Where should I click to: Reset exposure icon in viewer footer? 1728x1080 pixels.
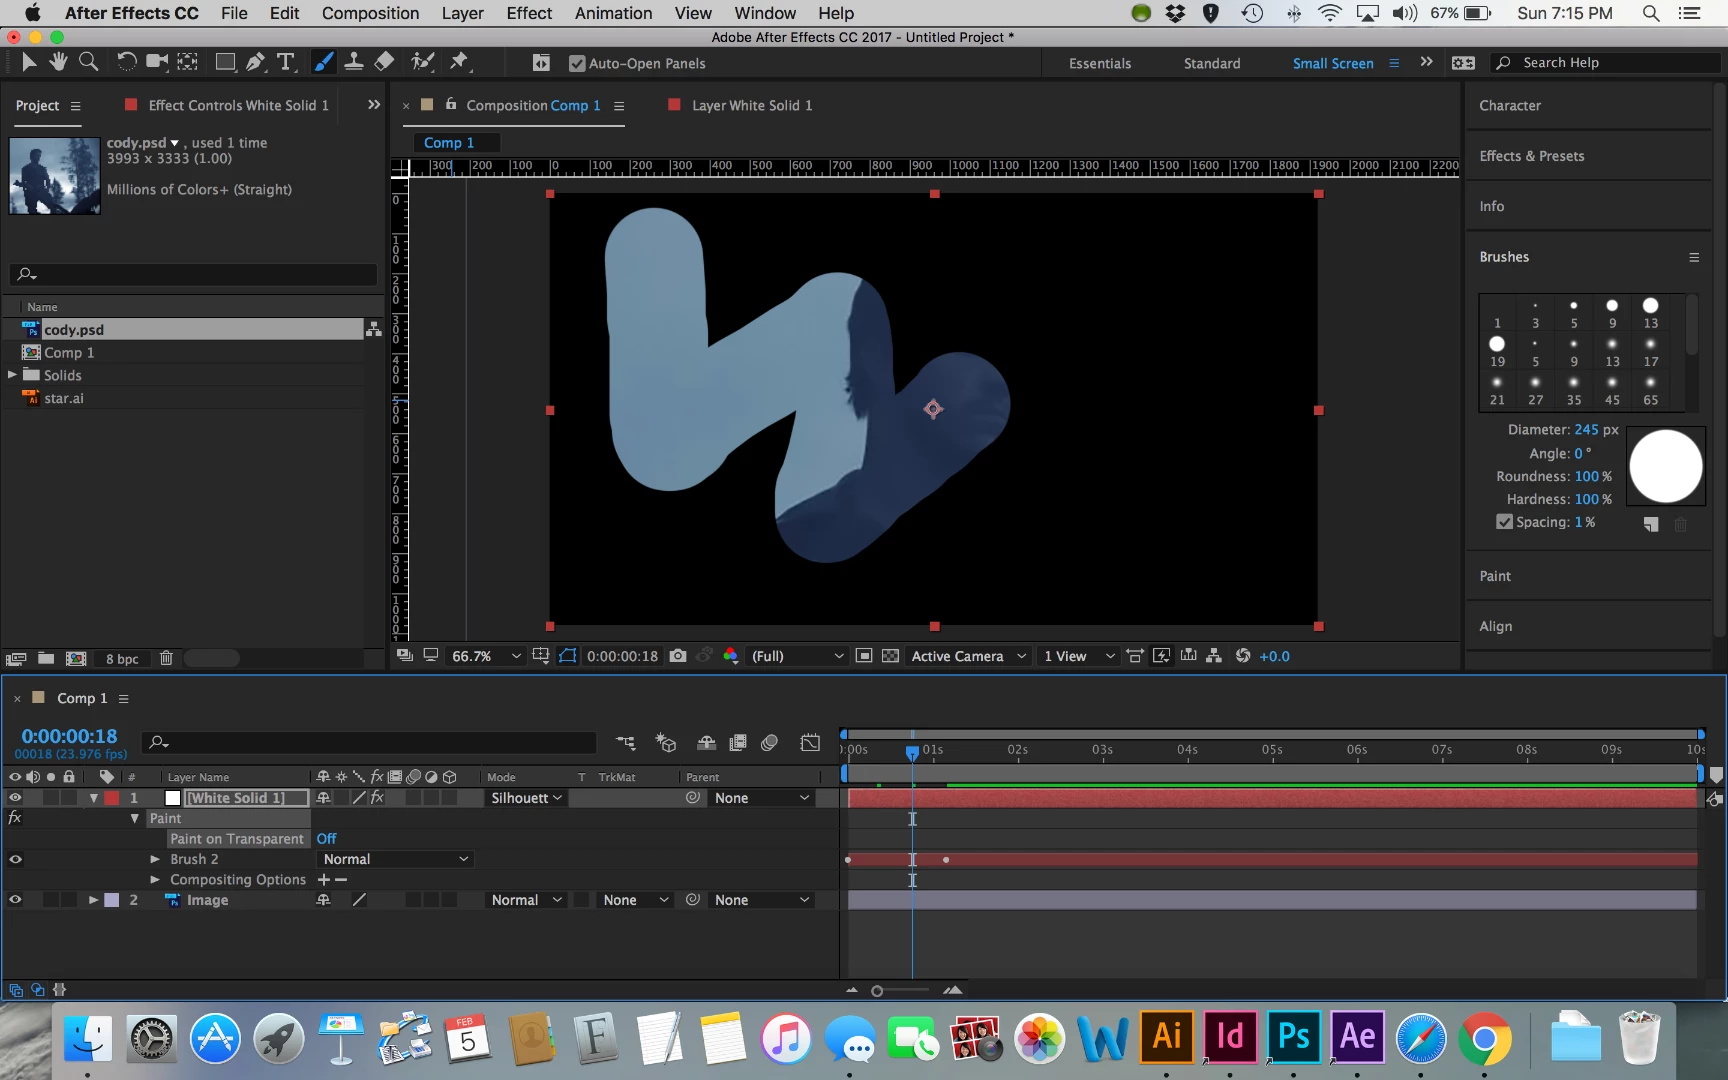1243,656
